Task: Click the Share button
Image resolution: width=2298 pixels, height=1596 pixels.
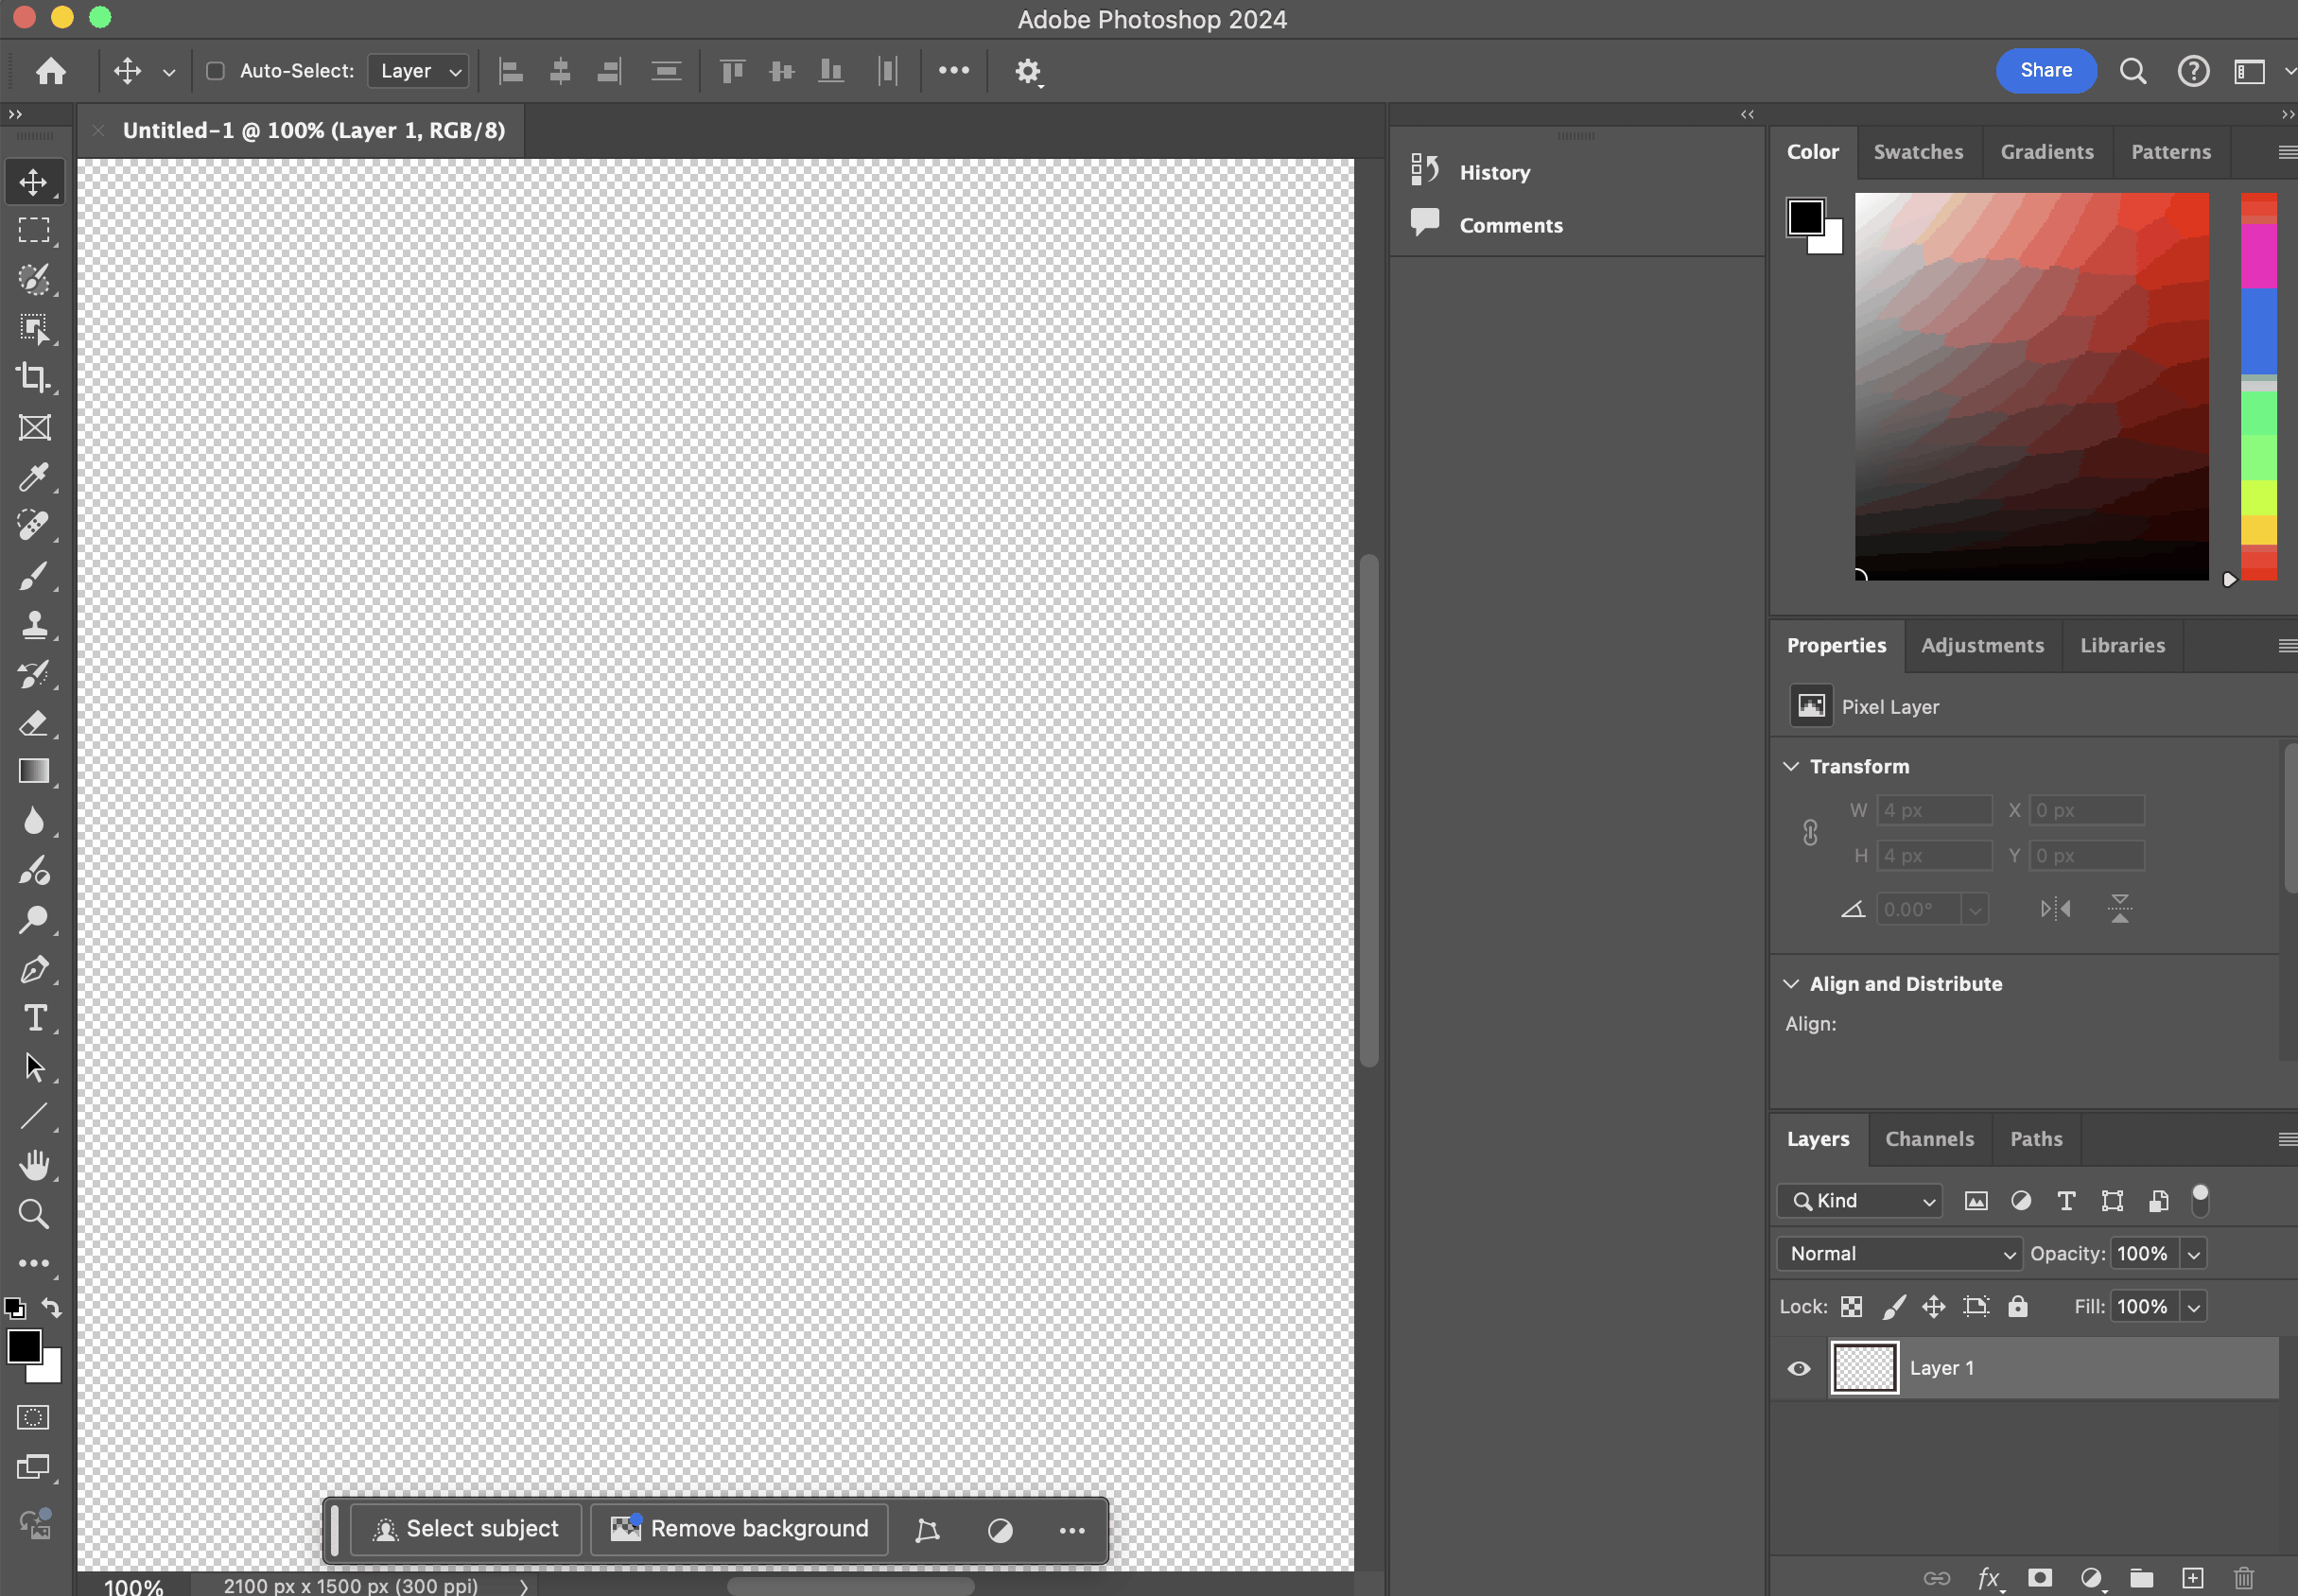Action: click(2045, 71)
